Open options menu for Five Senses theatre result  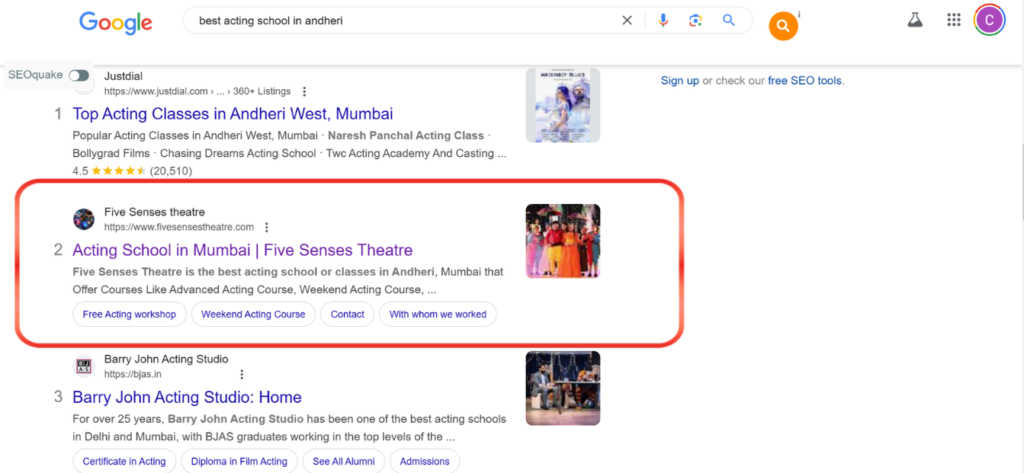(266, 227)
